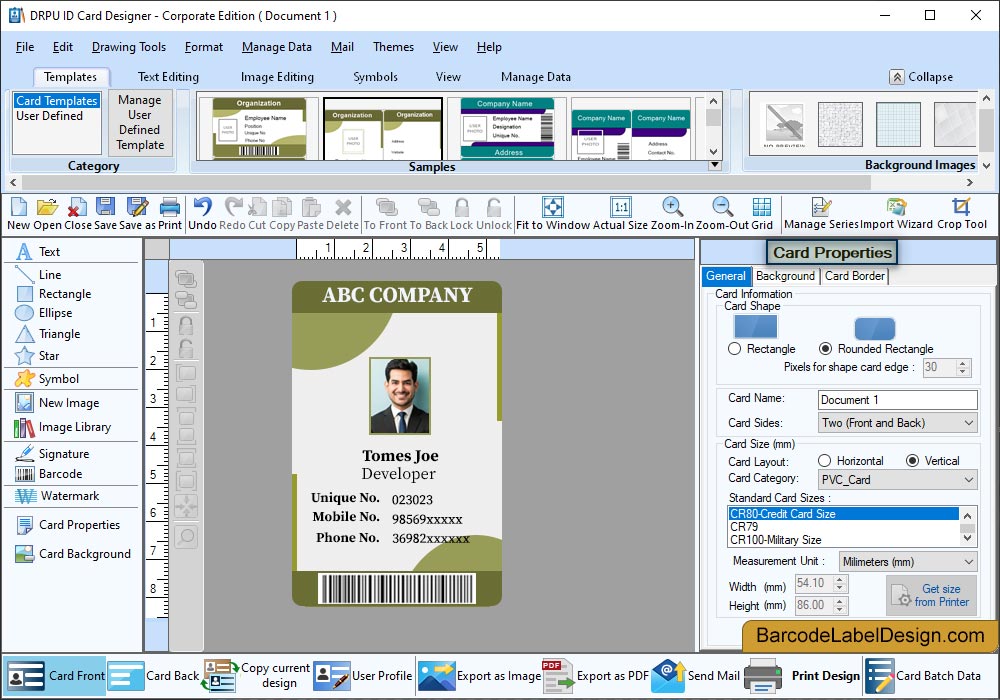Click Manage User Defined Template button
Viewport: 1000px width, 700px height.
pos(140,122)
